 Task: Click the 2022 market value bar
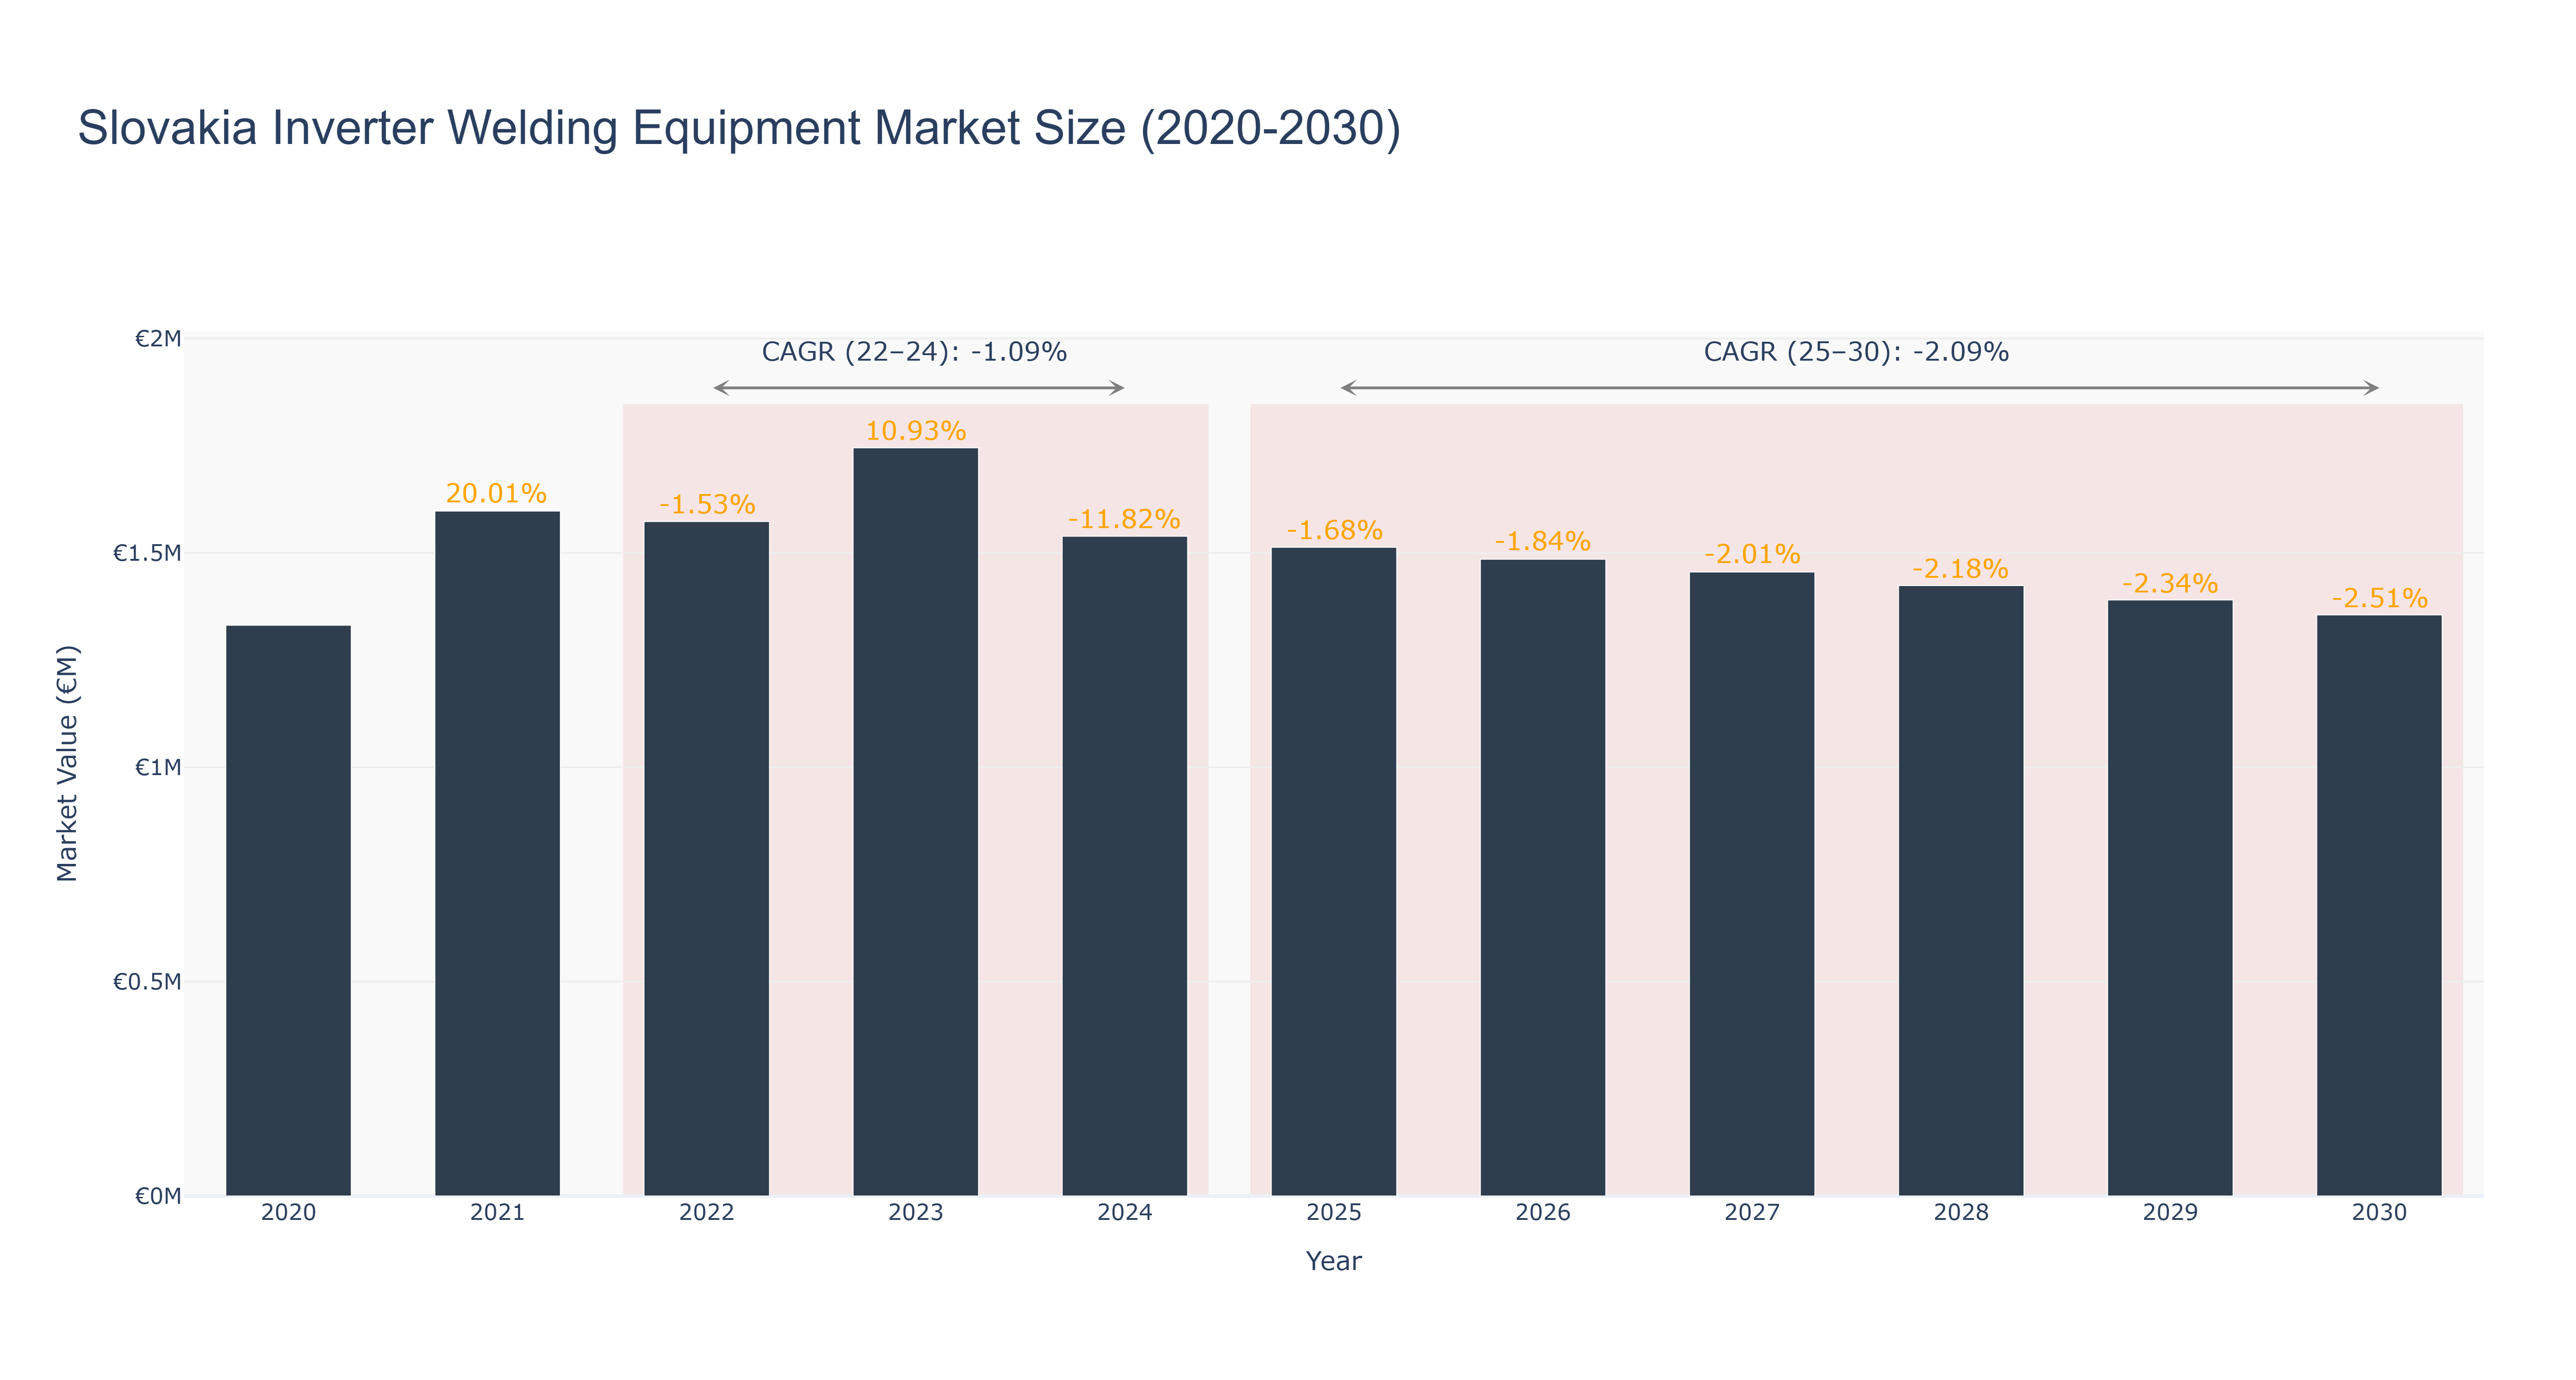pos(707,859)
